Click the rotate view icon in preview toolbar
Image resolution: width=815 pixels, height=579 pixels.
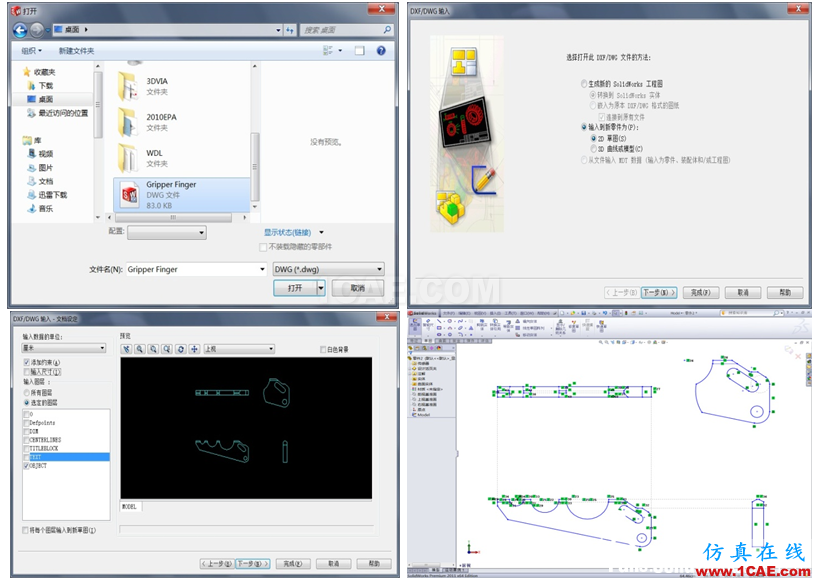[181, 349]
